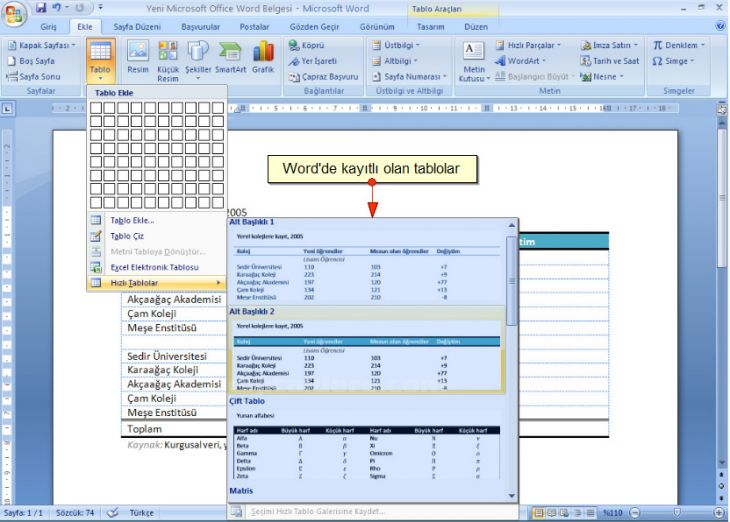Insert a blank page (Boş Sayfa)

pyautogui.click(x=31, y=61)
